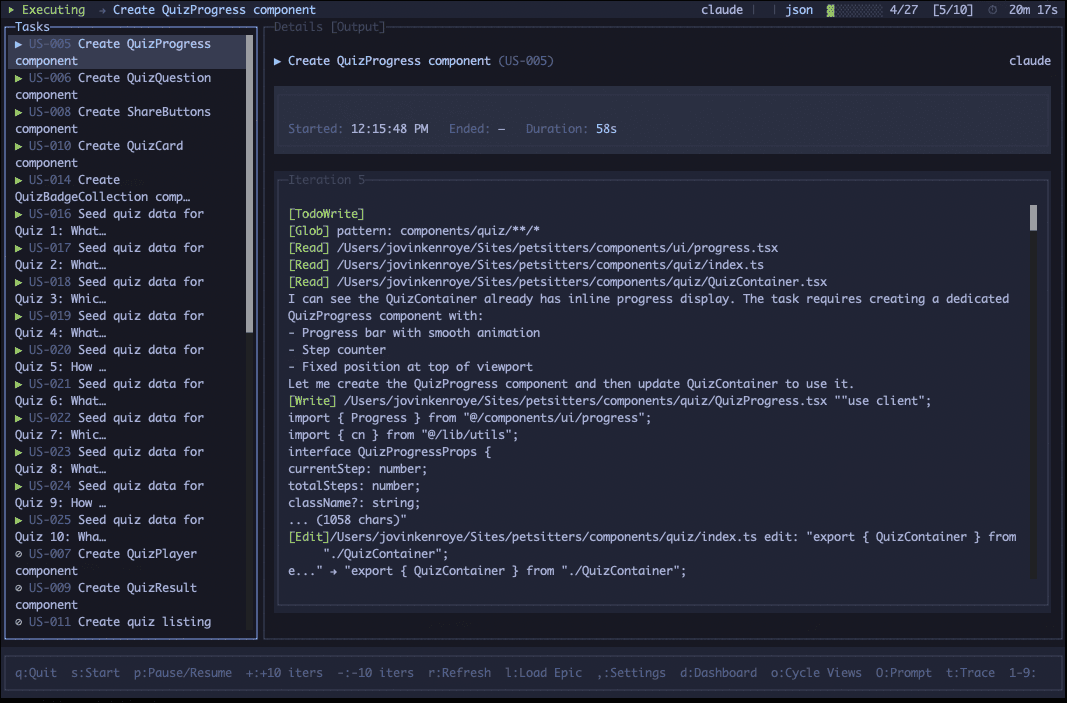The height and width of the screenshot is (703, 1067).
Task: Click the play arrow beside US-005 task
Action: [x=19, y=44]
